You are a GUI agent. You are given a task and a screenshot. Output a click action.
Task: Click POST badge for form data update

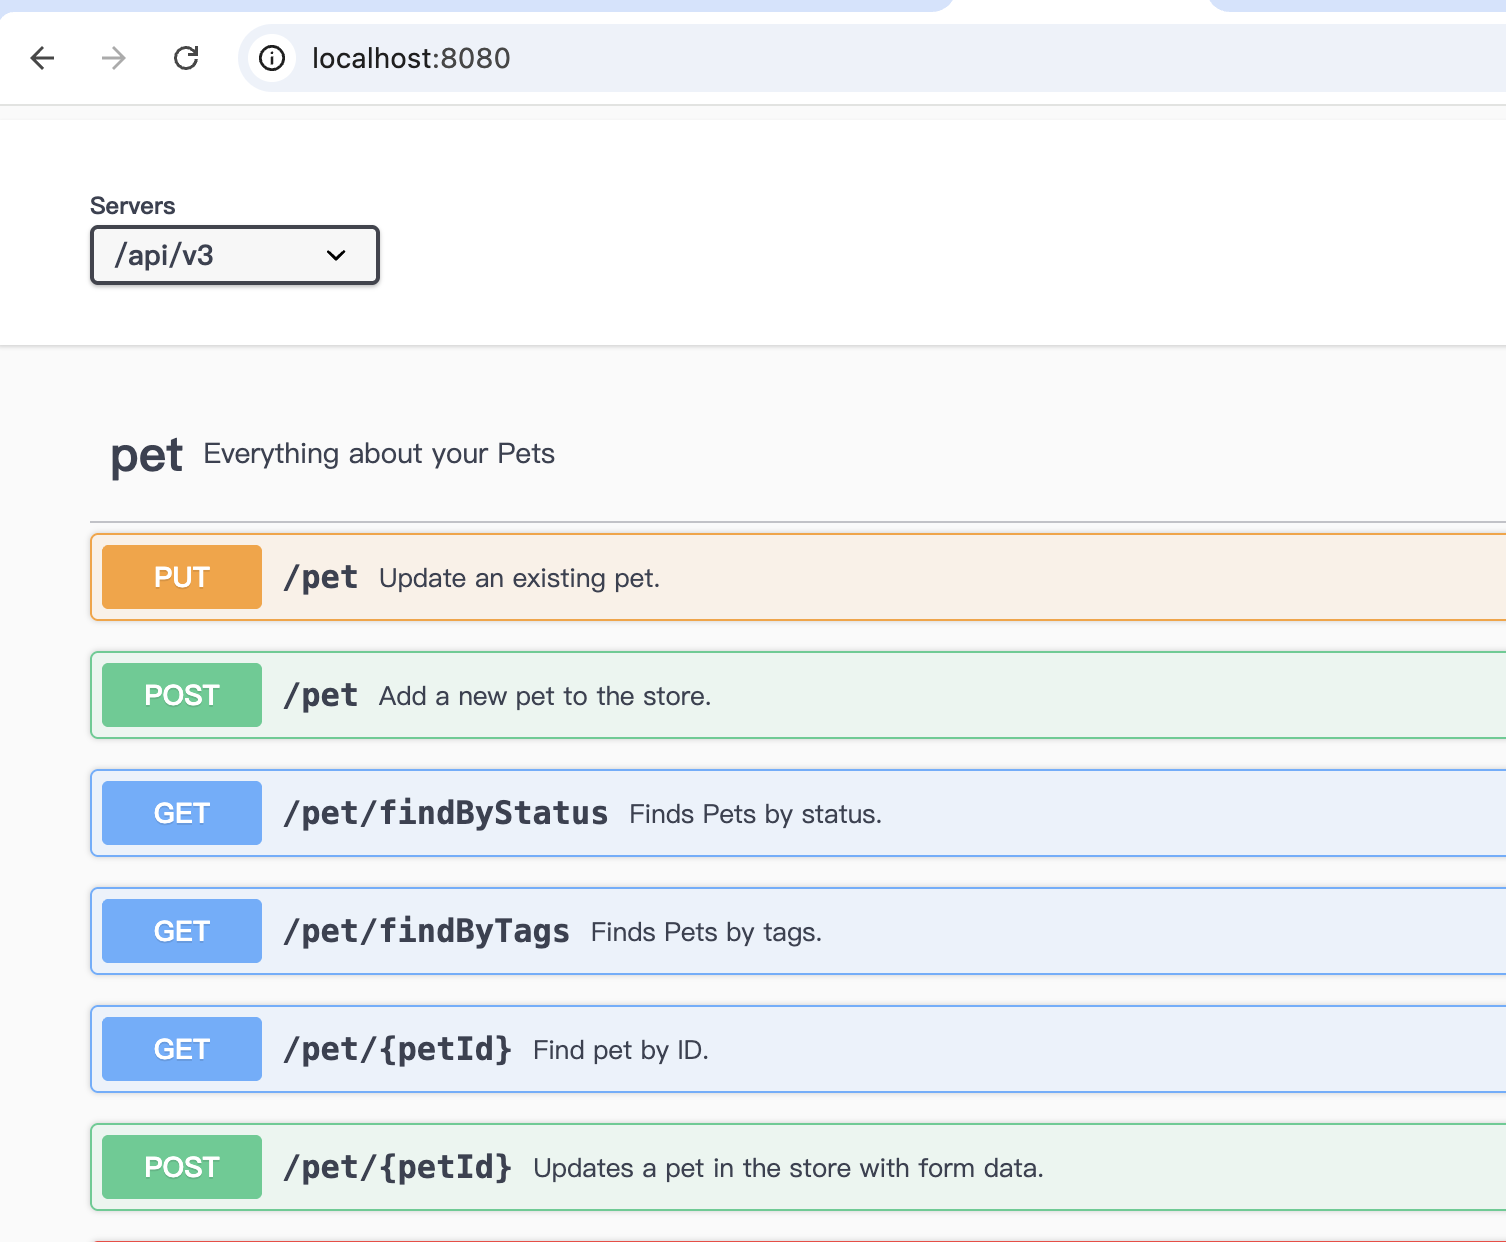182,1167
